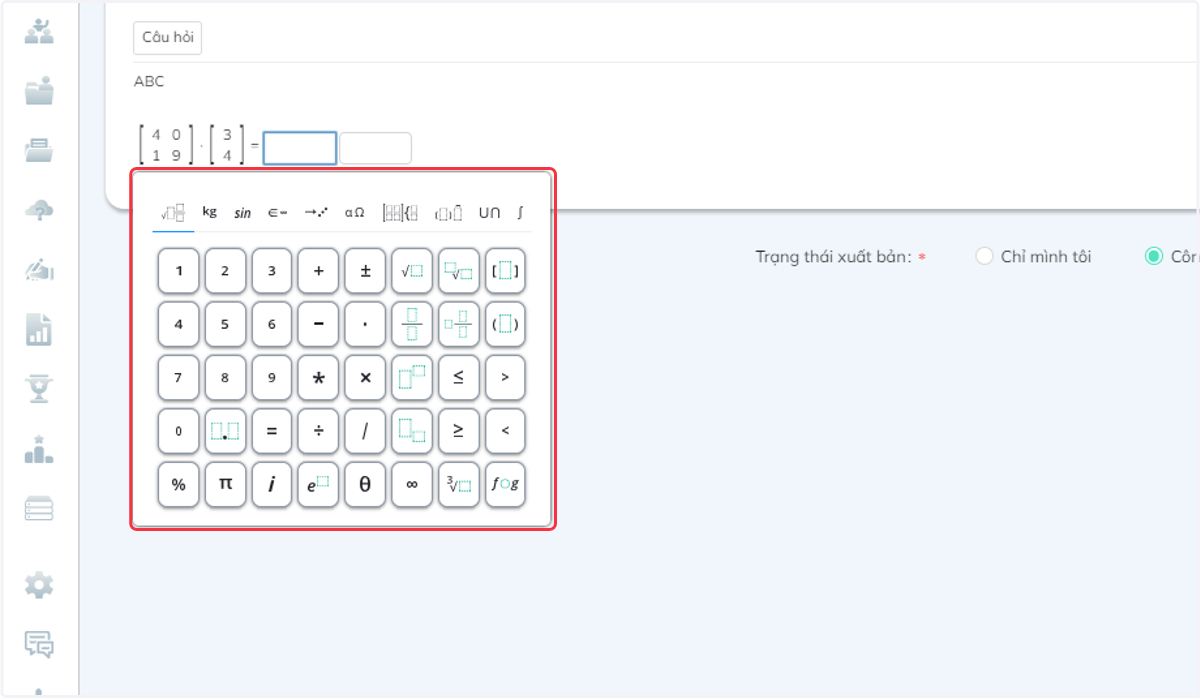Click number key 3
Screen dimensions: 1200x698
point(272,270)
